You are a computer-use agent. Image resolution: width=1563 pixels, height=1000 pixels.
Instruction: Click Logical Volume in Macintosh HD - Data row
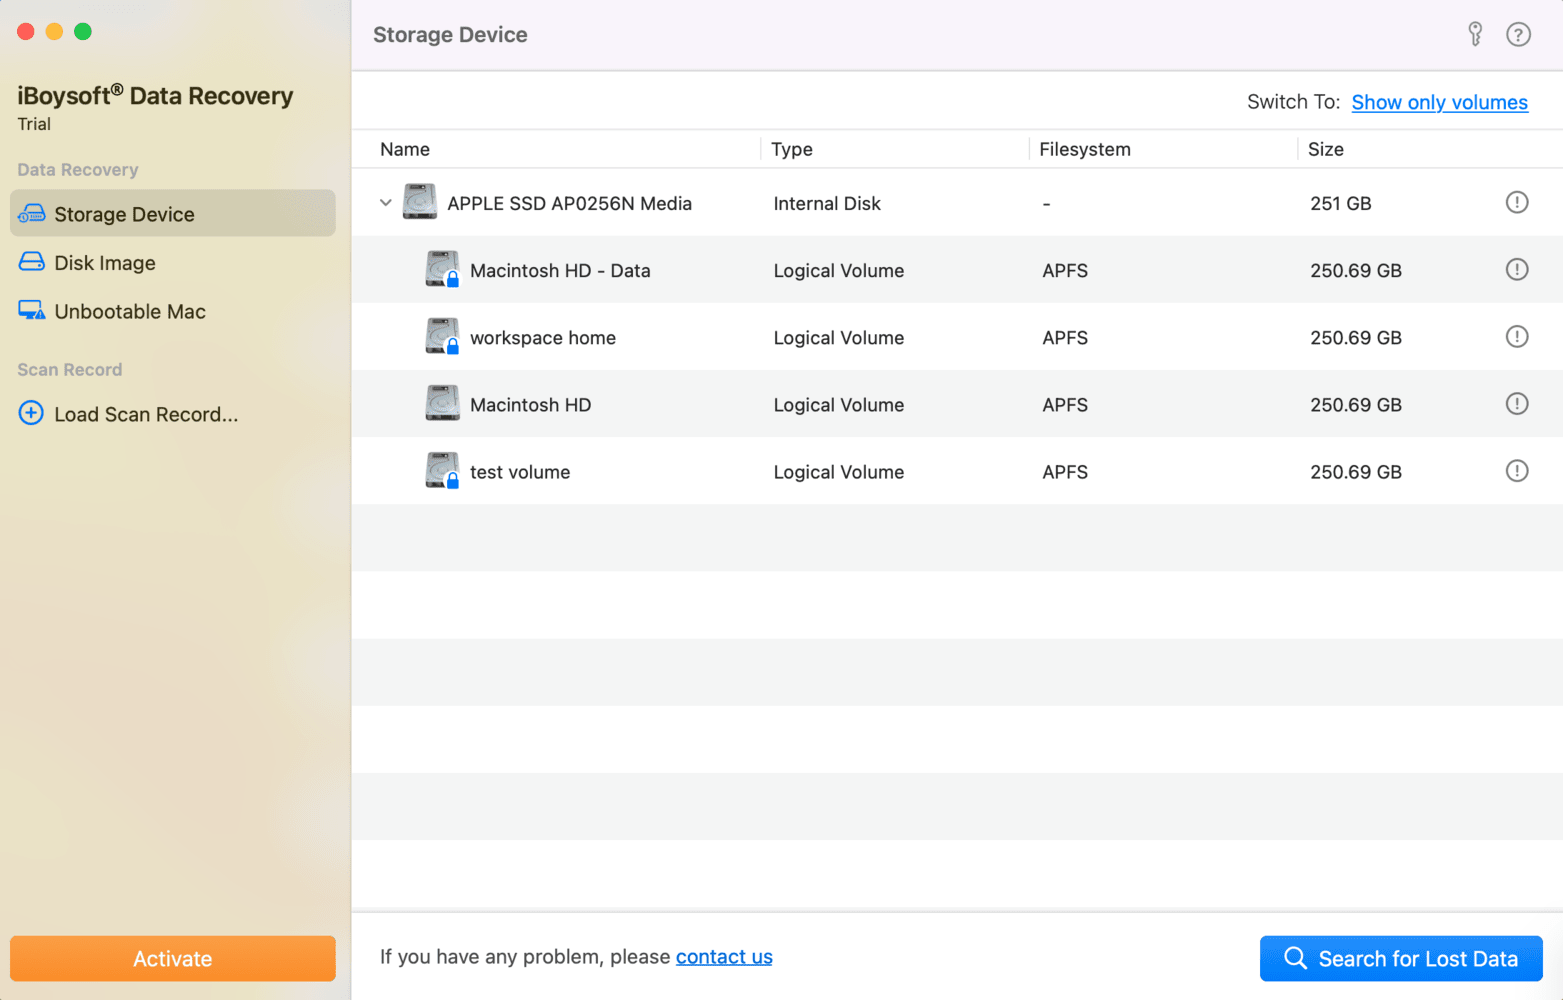coord(839,270)
